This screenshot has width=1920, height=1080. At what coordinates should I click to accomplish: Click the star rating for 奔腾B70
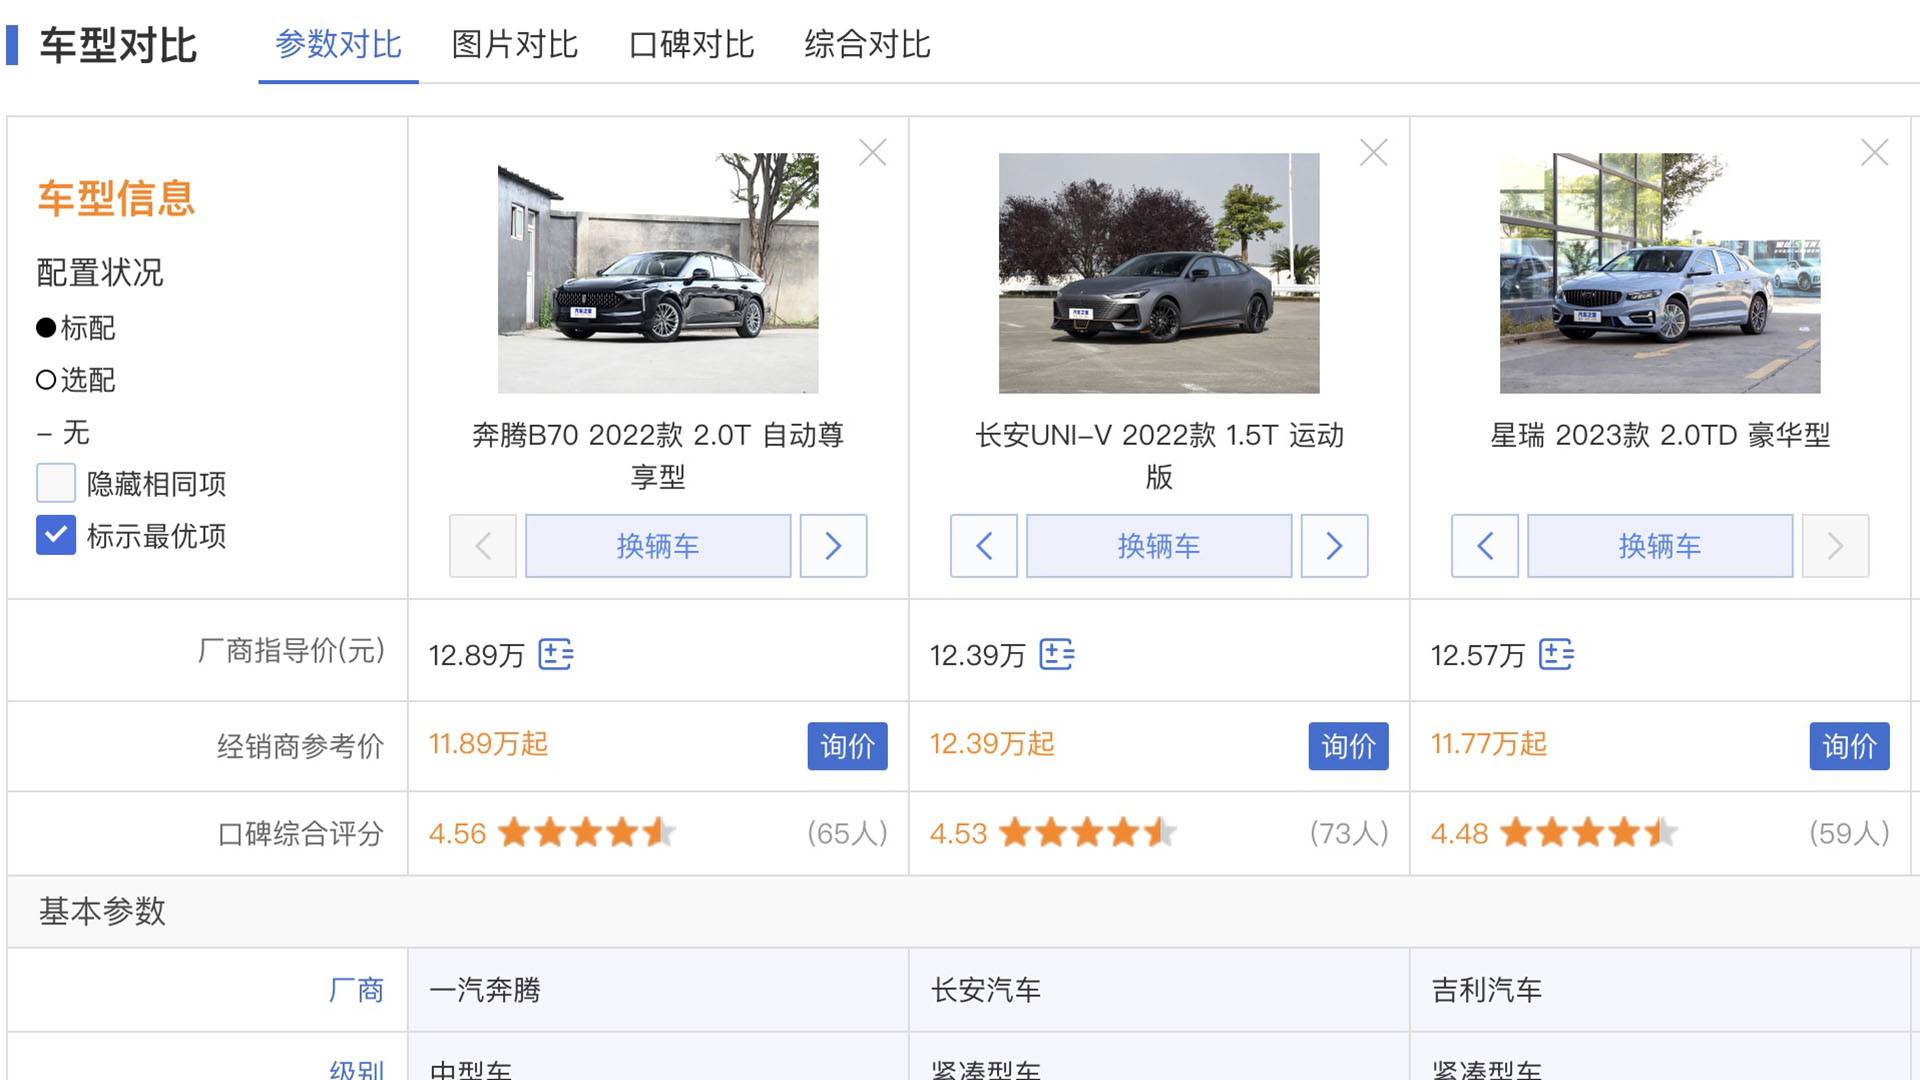pyautogui.click(x=586, y=833)
